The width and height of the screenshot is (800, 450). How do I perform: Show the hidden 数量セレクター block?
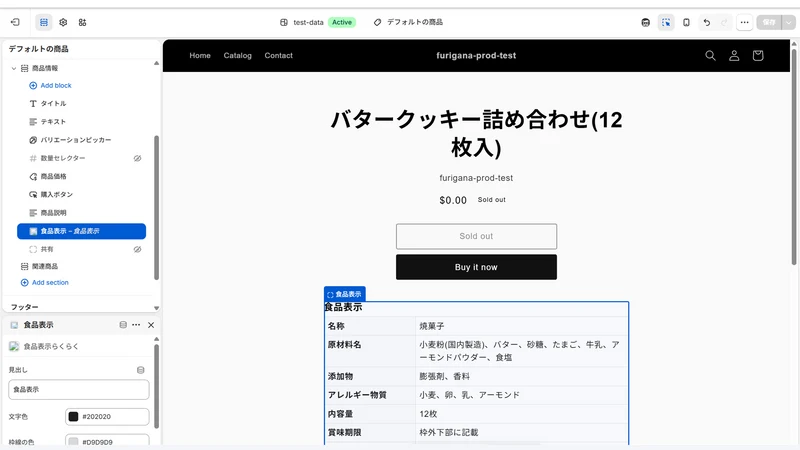[137, 158]
